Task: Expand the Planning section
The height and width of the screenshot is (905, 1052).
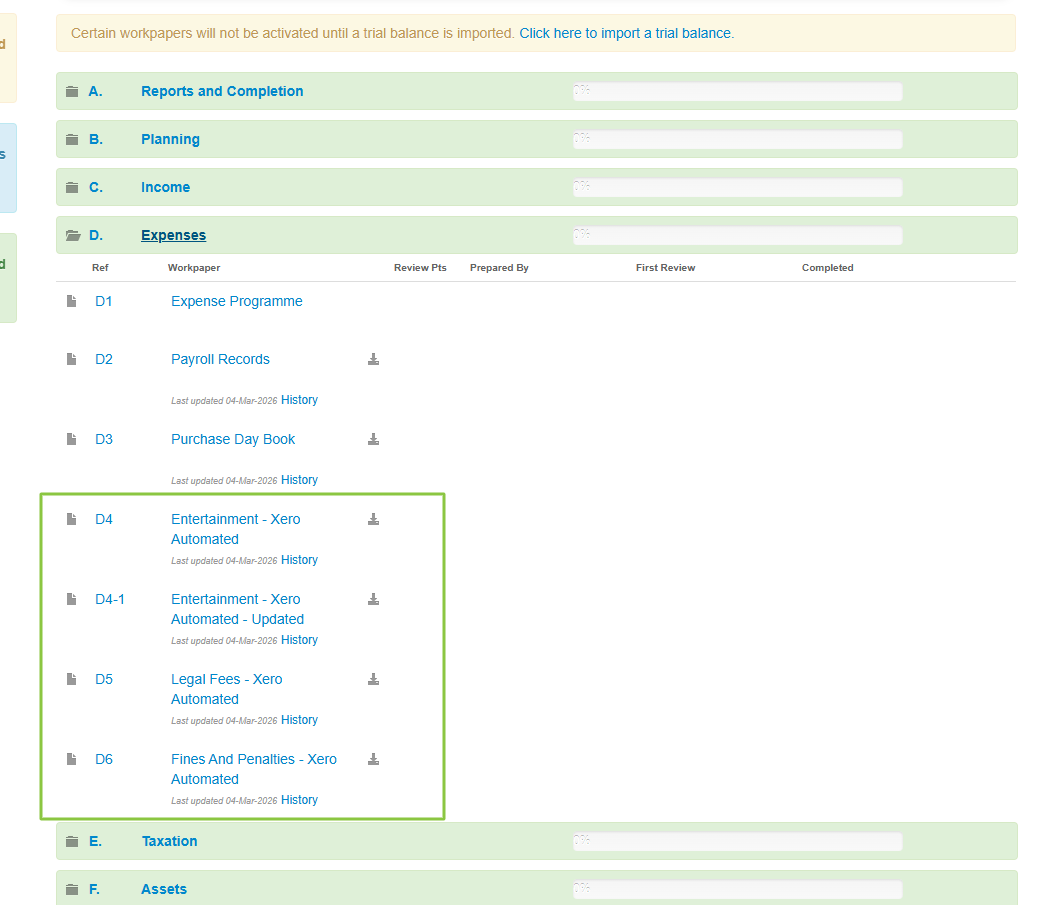Action: point(170,139)
